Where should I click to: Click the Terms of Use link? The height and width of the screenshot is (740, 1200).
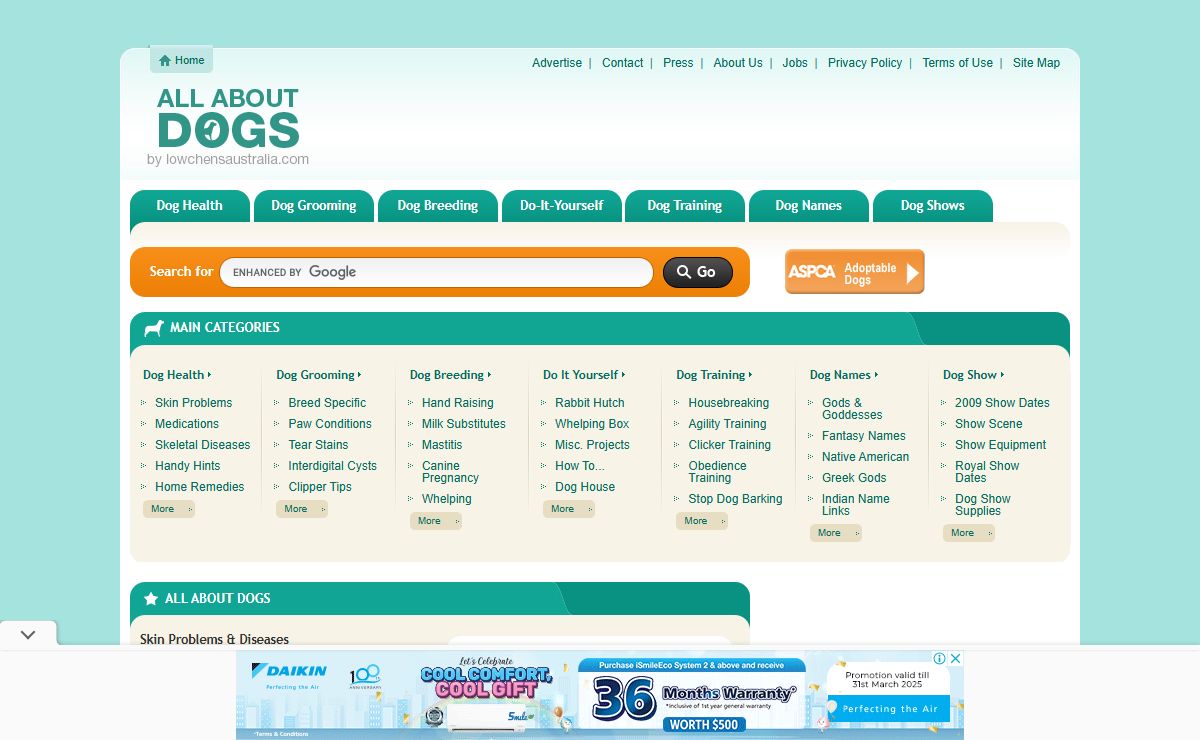(x=958, y=63)
